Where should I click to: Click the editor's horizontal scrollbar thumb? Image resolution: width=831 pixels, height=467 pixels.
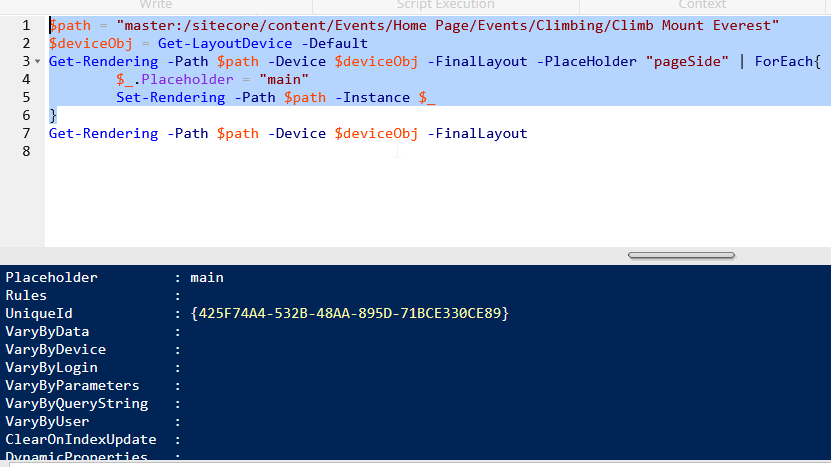tap(681, 255)
